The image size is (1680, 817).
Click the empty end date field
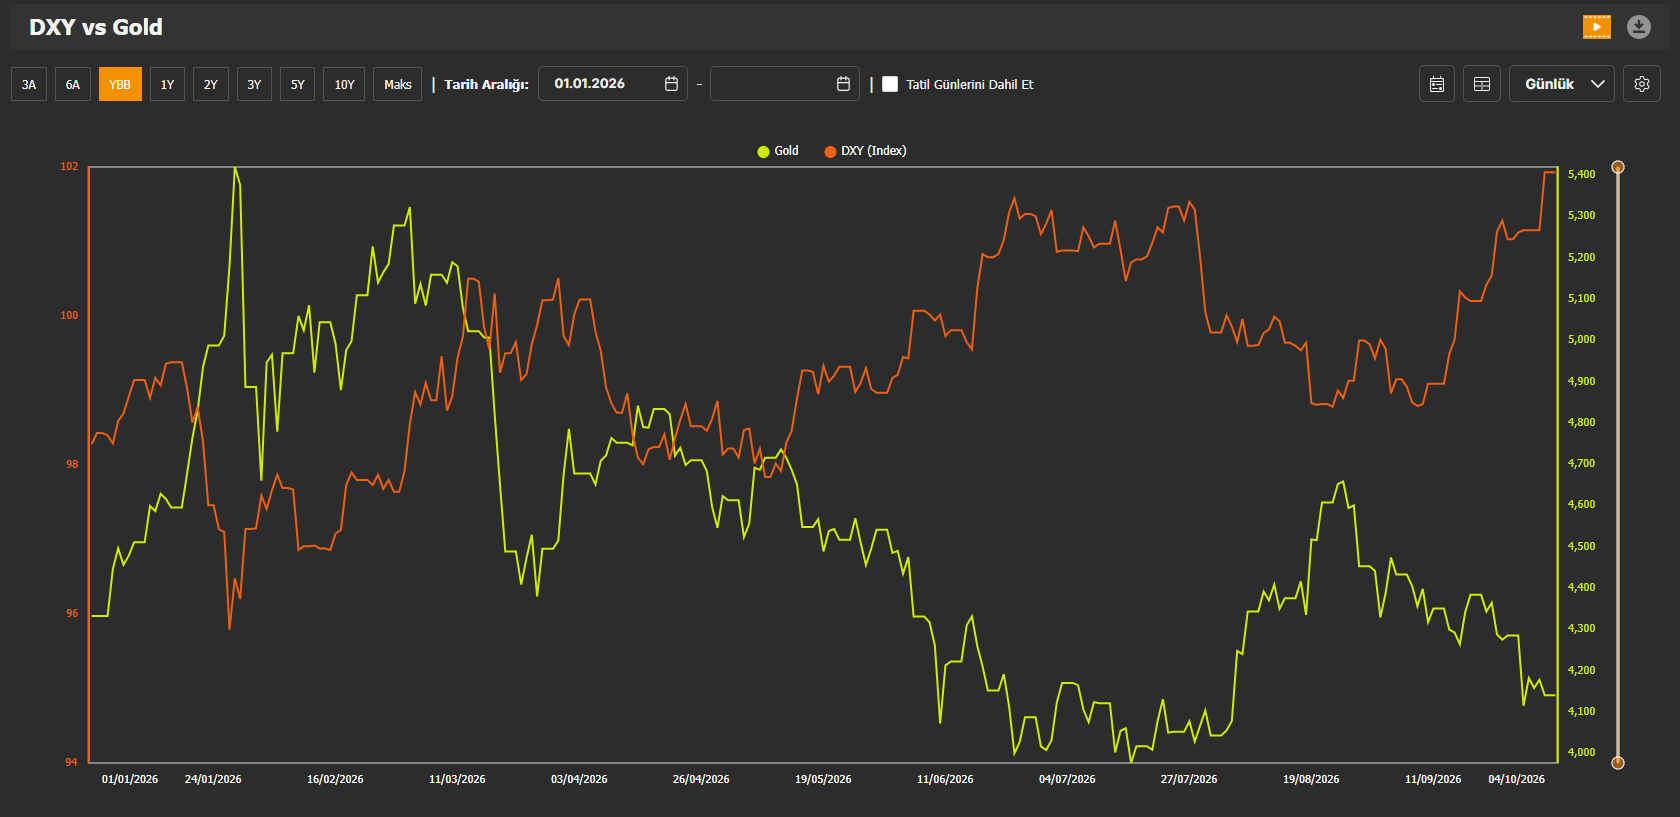pos(785,84)
